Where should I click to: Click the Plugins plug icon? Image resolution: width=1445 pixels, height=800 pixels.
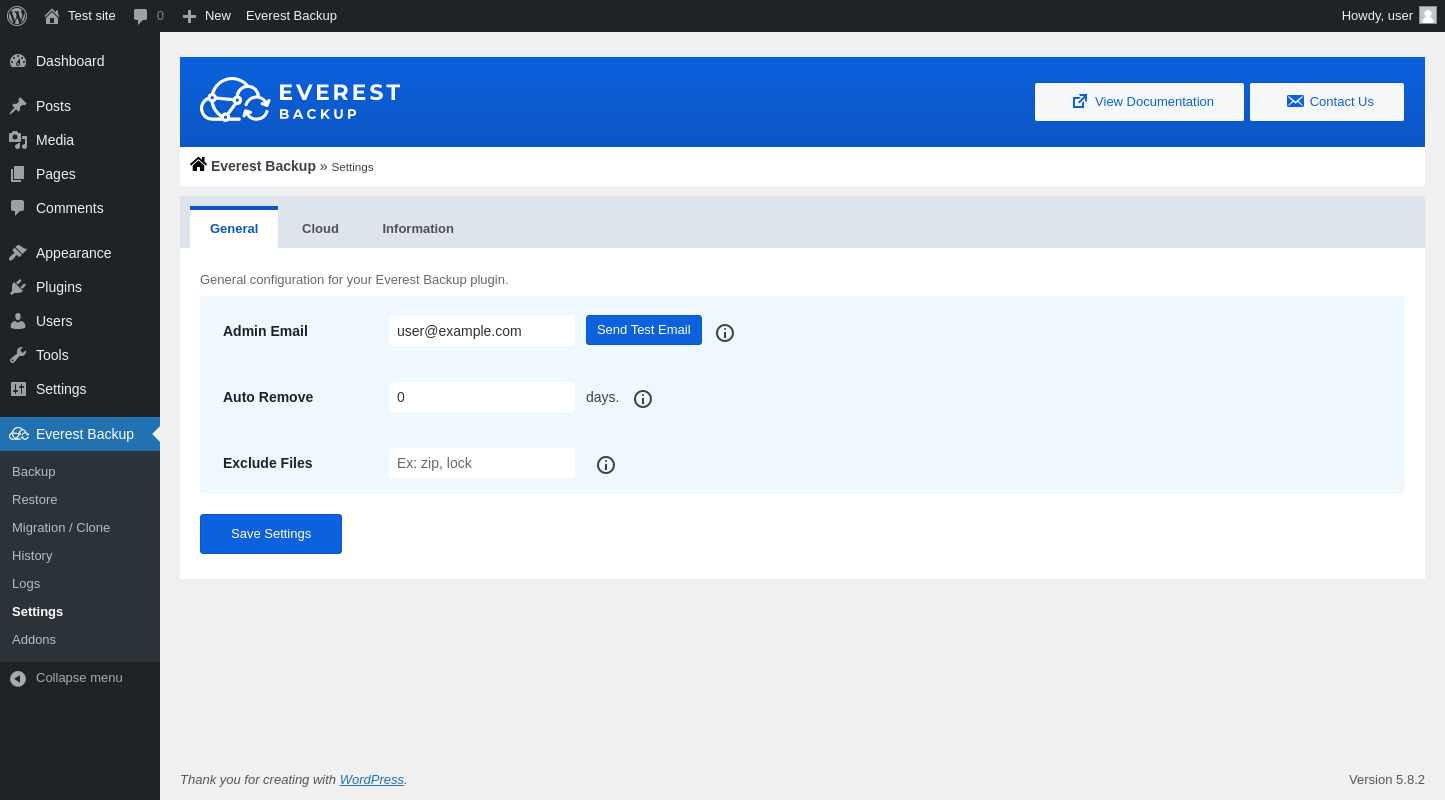(18, 287)
